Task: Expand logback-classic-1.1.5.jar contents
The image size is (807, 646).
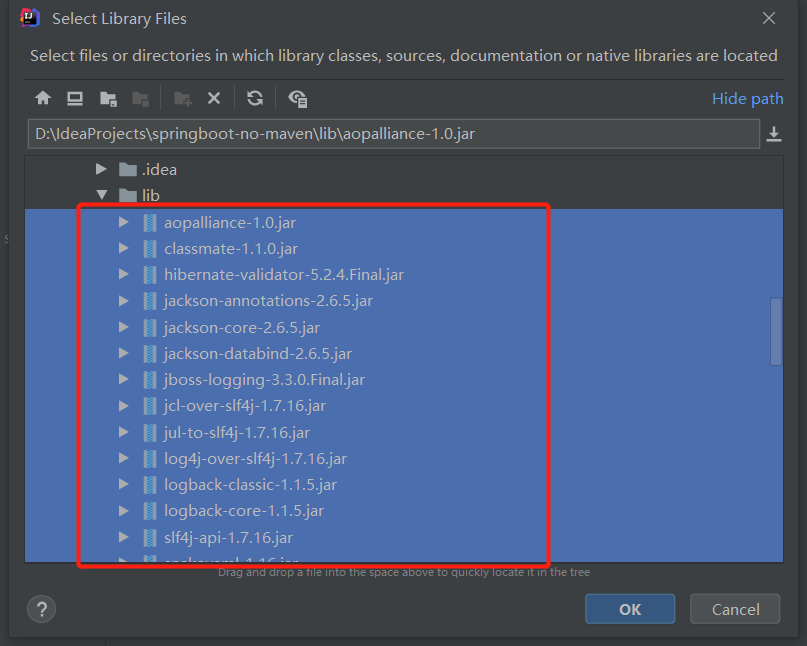Action: click(124, 484)
